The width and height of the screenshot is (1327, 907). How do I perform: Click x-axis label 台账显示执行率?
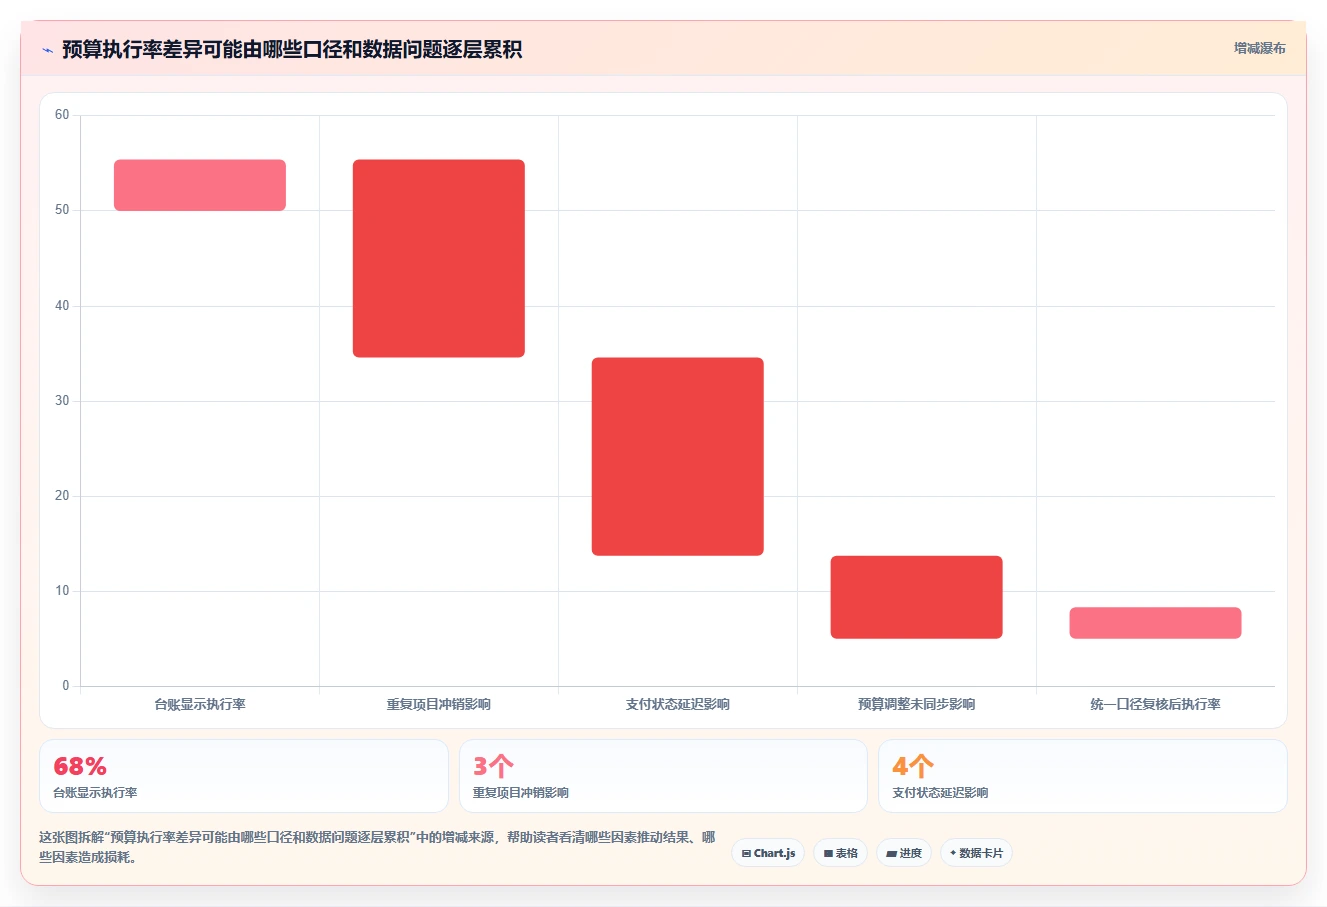click(200, 704)
